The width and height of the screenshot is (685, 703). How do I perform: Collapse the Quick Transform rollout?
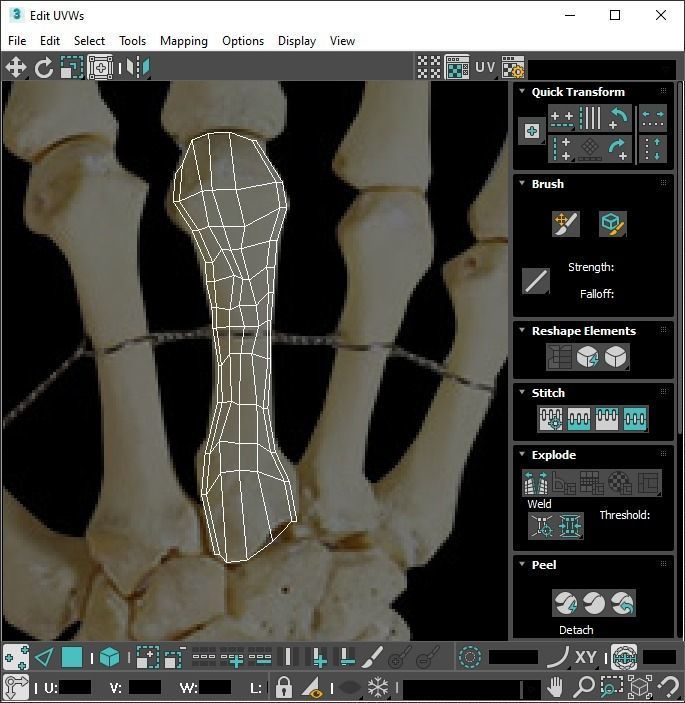[522, 91]
